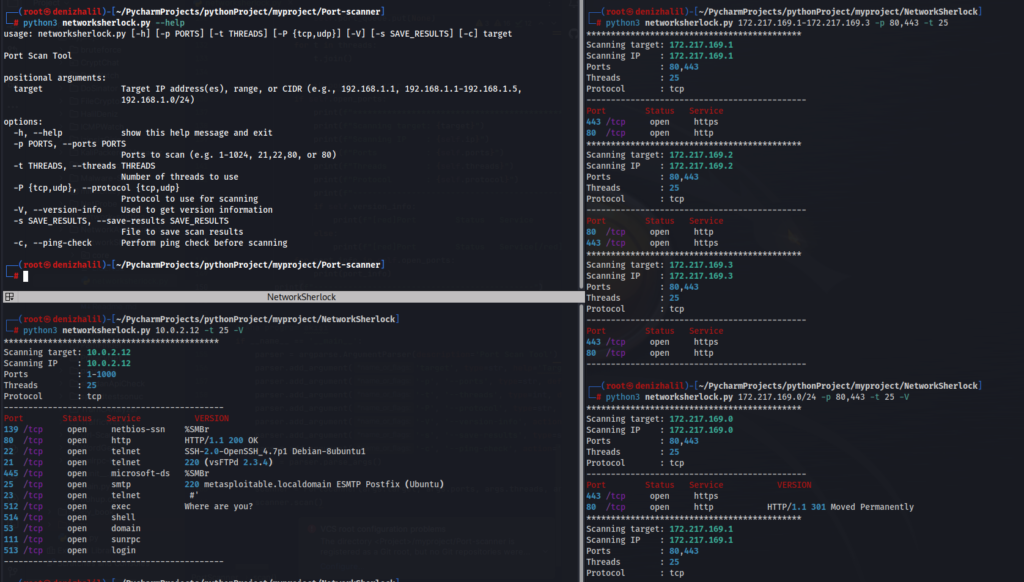
Task: Focus the NetworkSherlock pane via its title bar
Action: [x=286, y=296]
